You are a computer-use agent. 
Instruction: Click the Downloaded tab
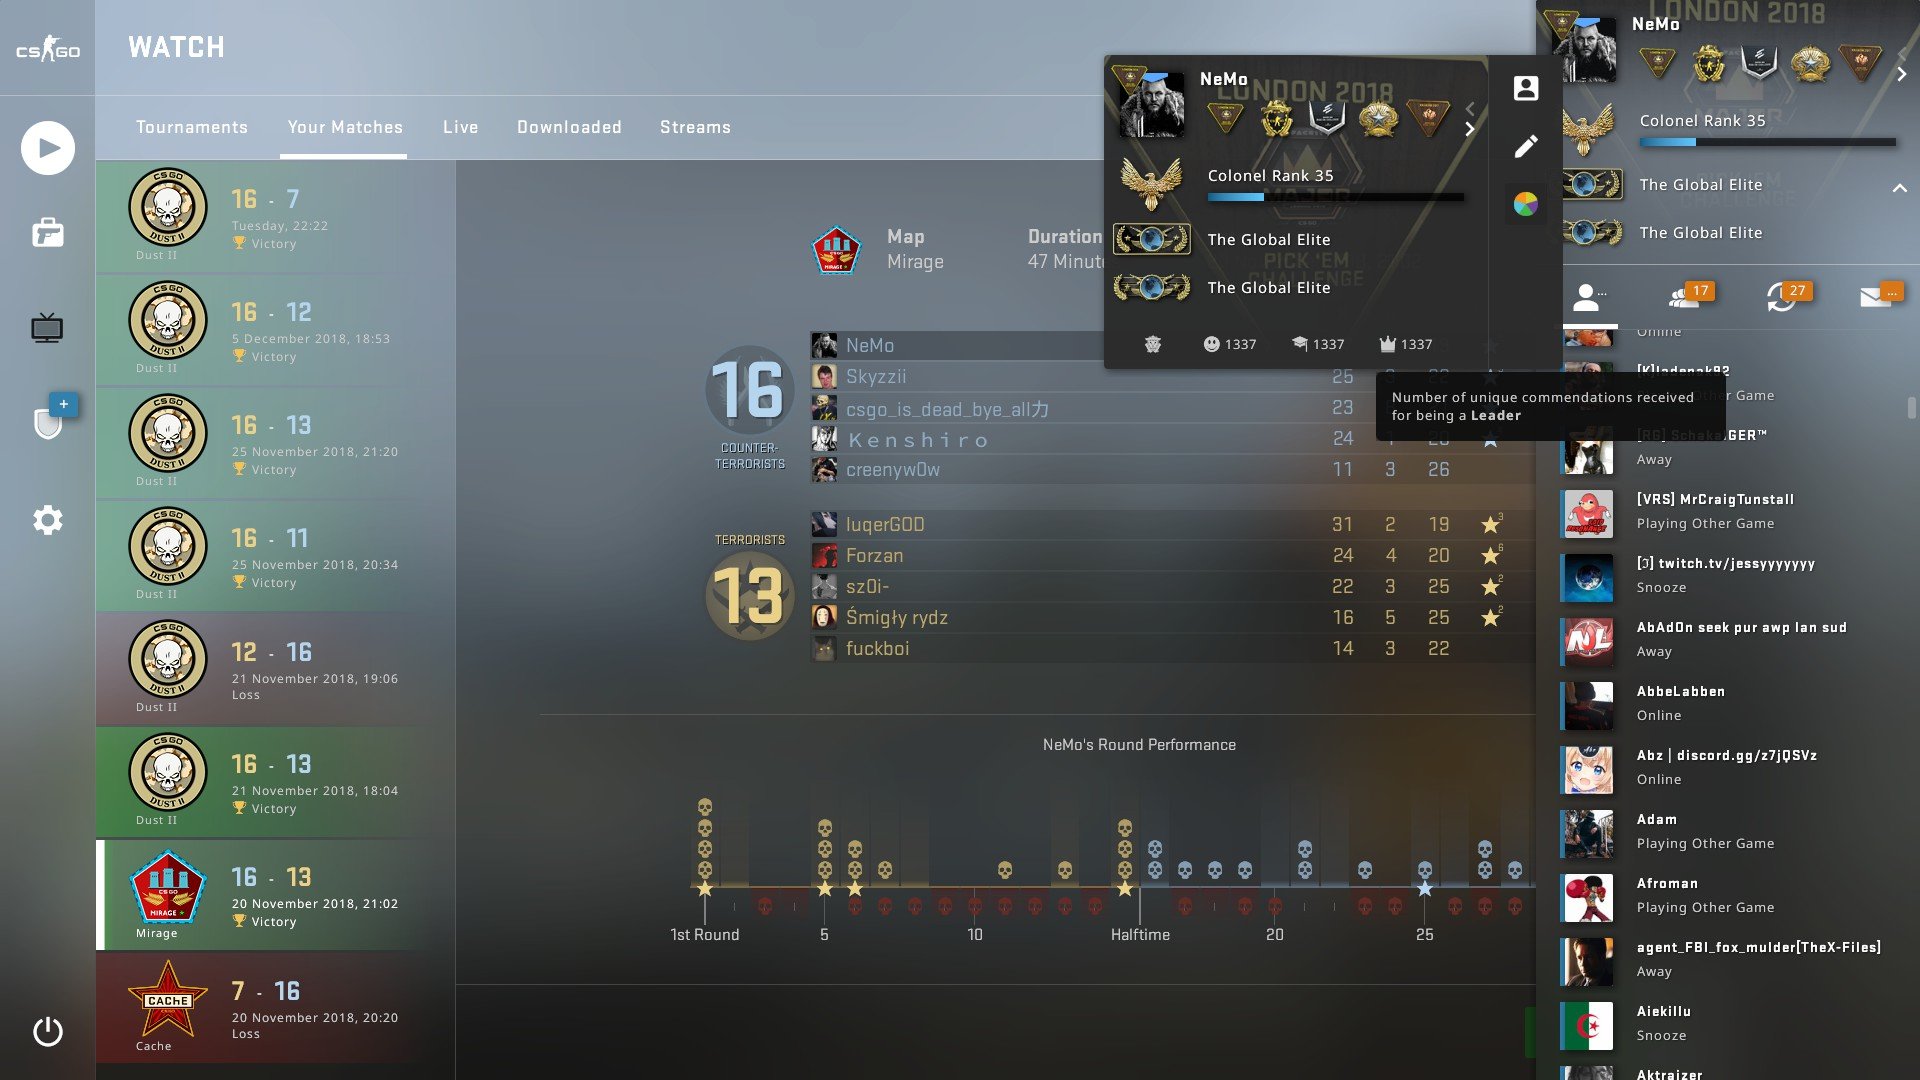[568, 127]
